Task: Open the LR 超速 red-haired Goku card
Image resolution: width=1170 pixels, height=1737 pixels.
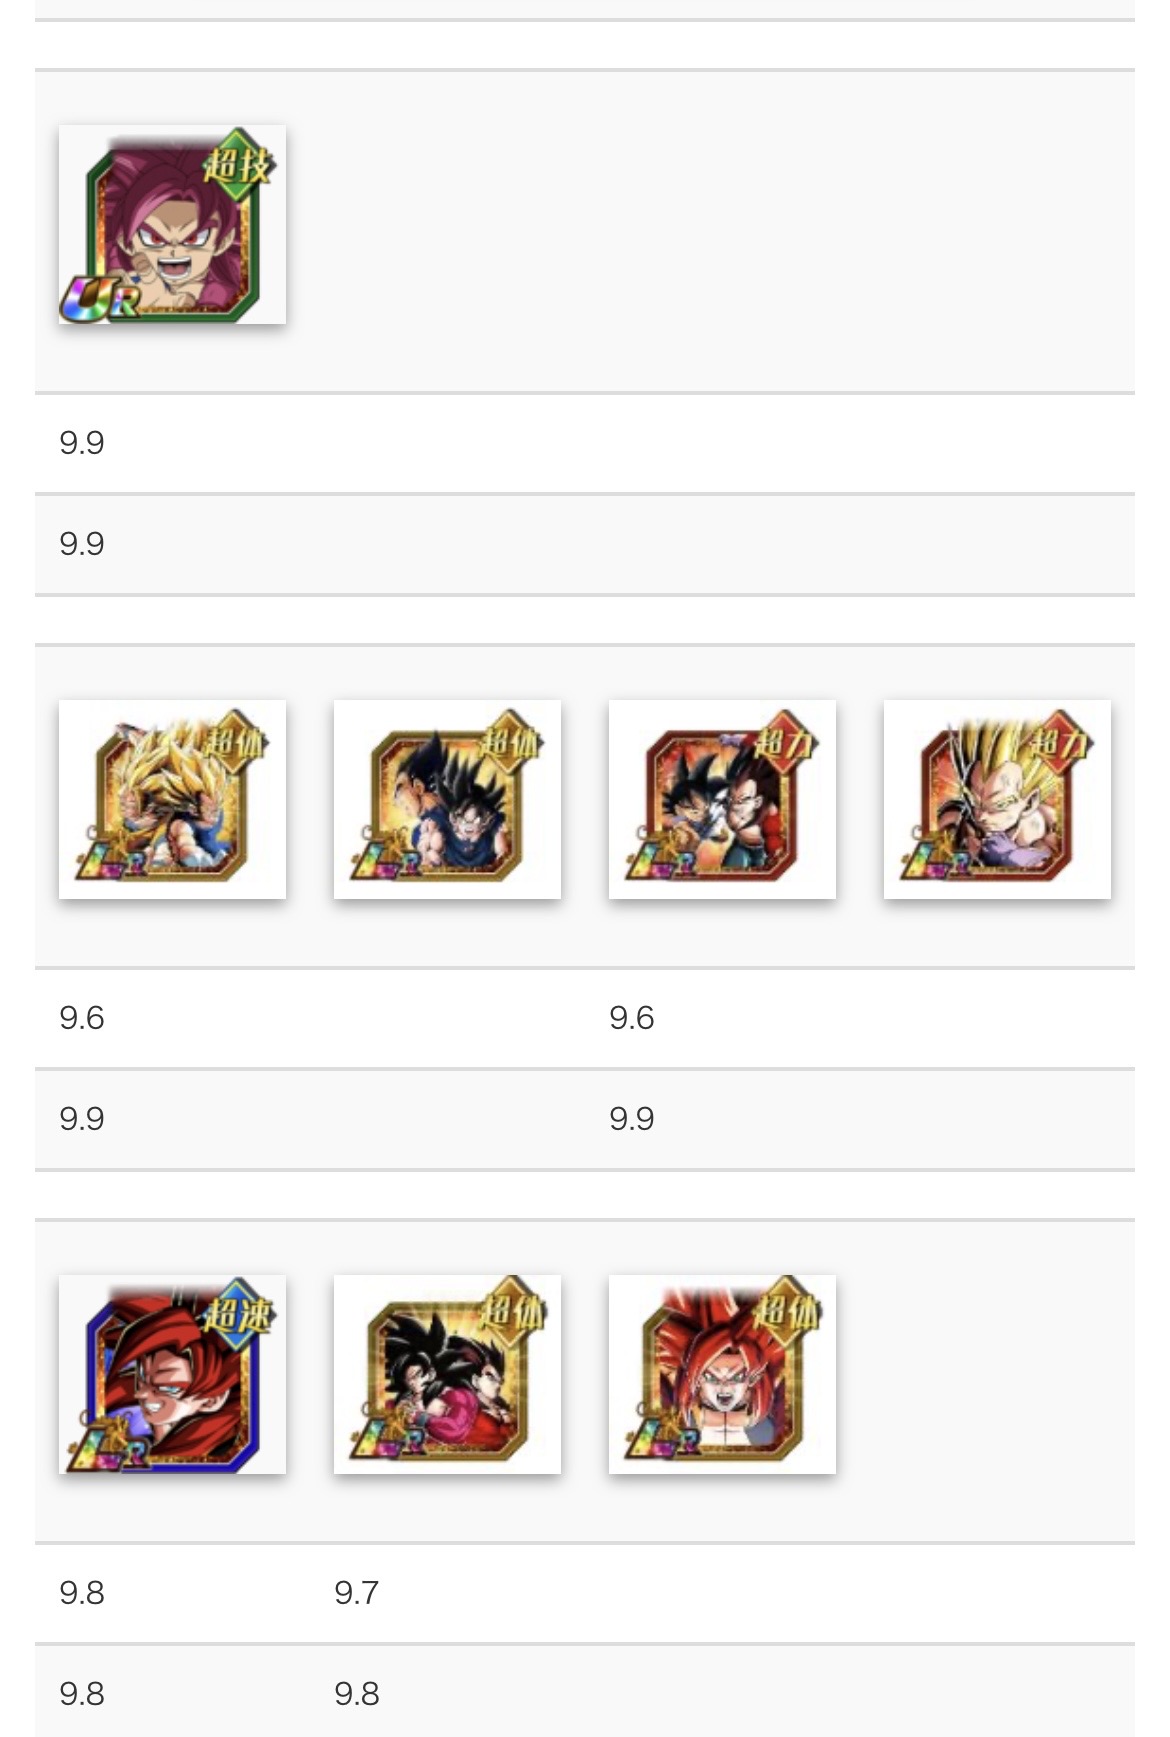Action: tap(172, 1374)
